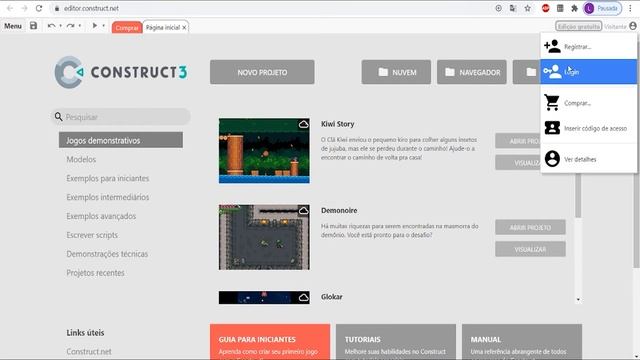Image resolution: width=640 pixels, height=360 pixels.
Task: Click the play preview icon
Action: pyautogui.click(x=95, y=26)
